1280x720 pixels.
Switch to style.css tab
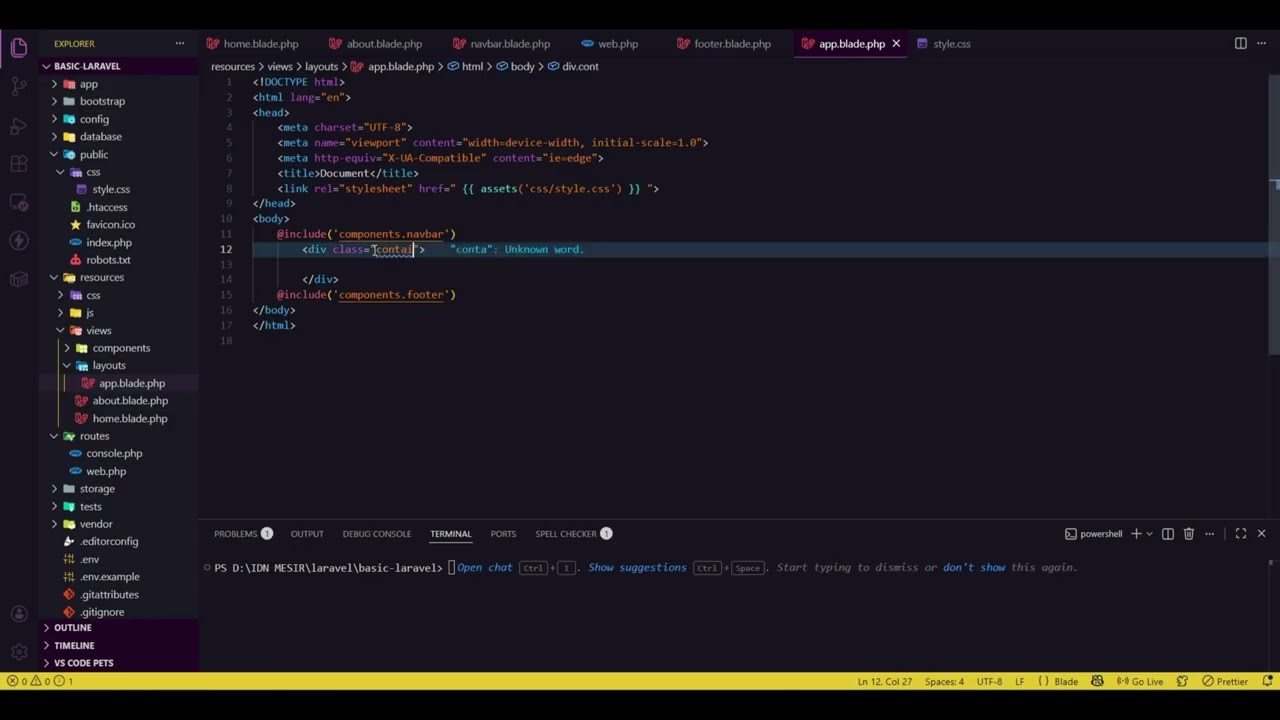point(943,43)
